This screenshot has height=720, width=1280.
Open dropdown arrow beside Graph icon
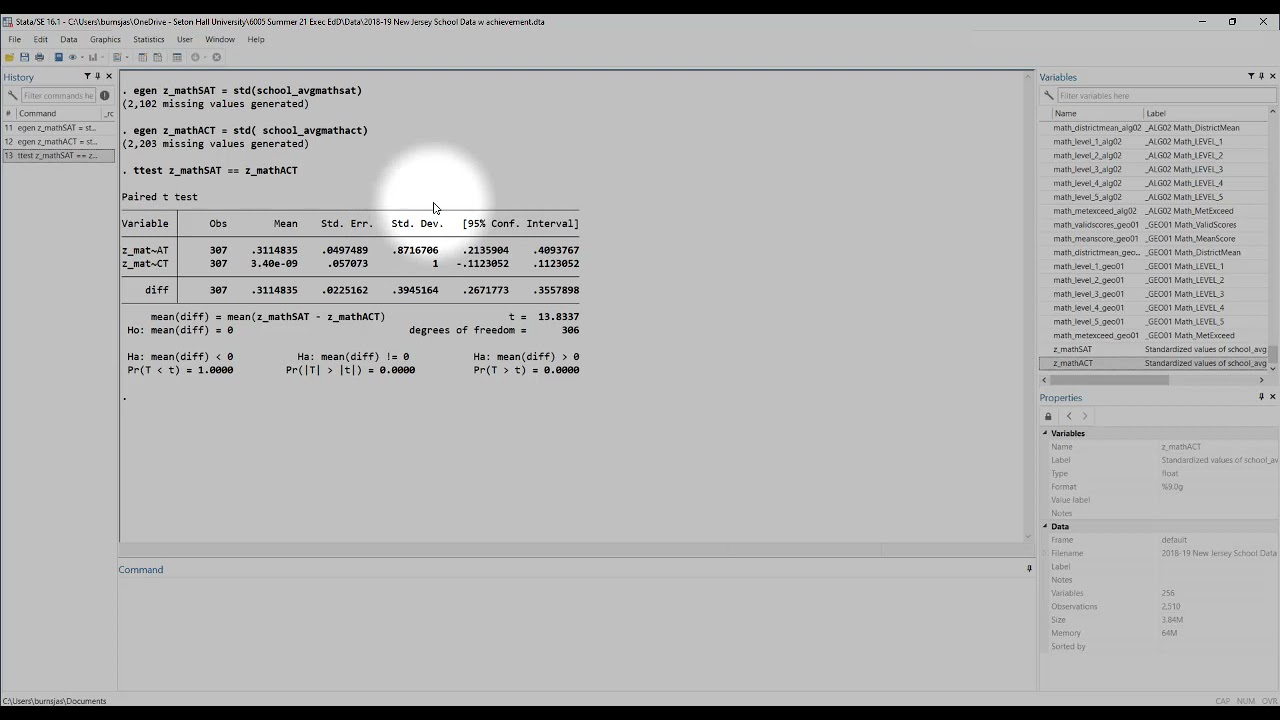(102, 57)
